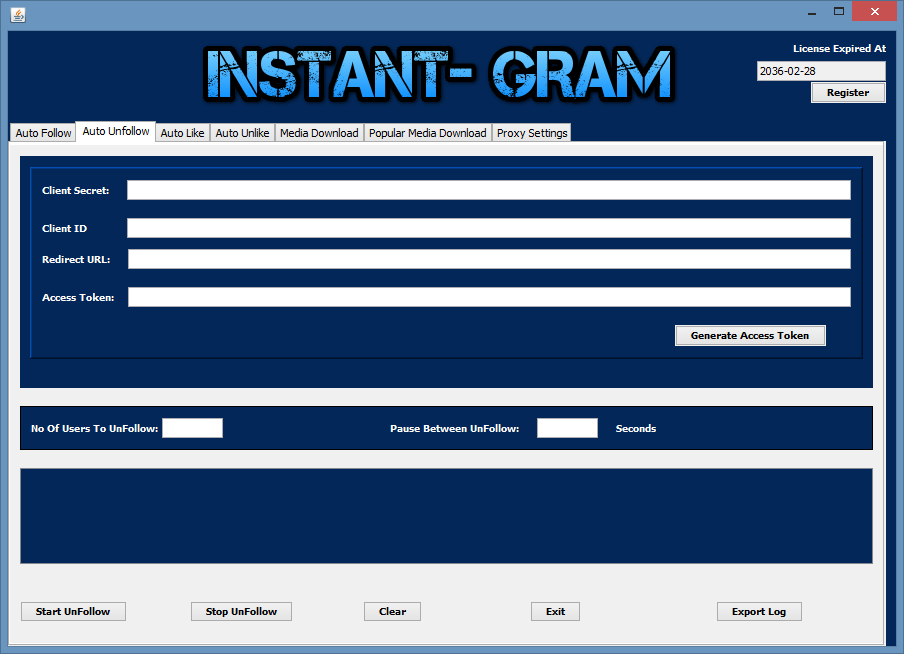904x654 pixels.
Task: Click the Stop UnFollow button
Action: 241,611
